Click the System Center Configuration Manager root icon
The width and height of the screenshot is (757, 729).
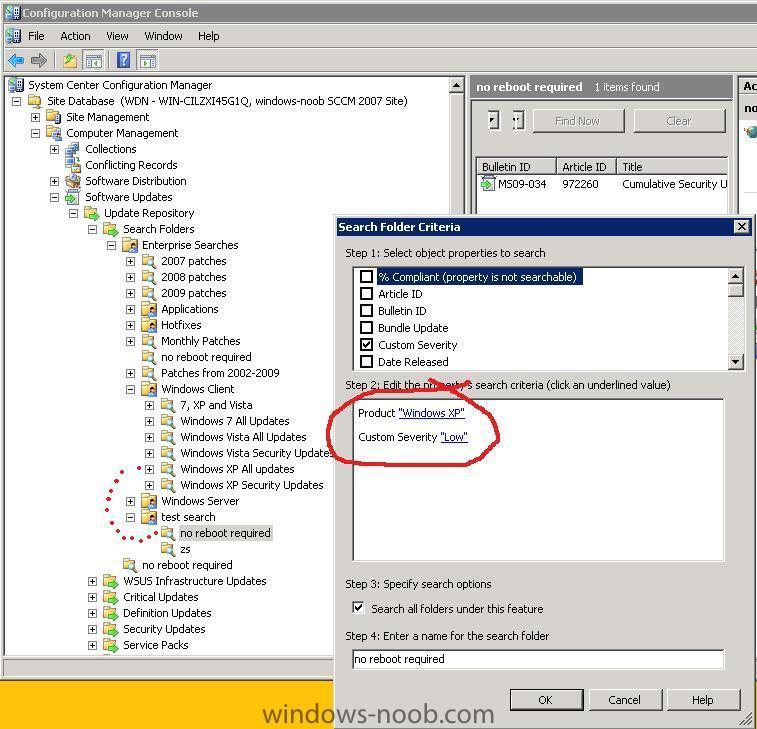pos(16,85)
